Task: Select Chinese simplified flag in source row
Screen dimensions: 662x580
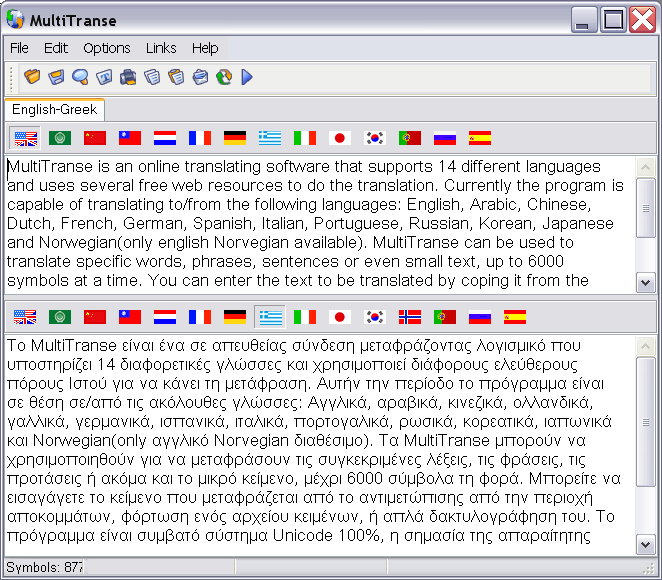Action: (95, 138)
